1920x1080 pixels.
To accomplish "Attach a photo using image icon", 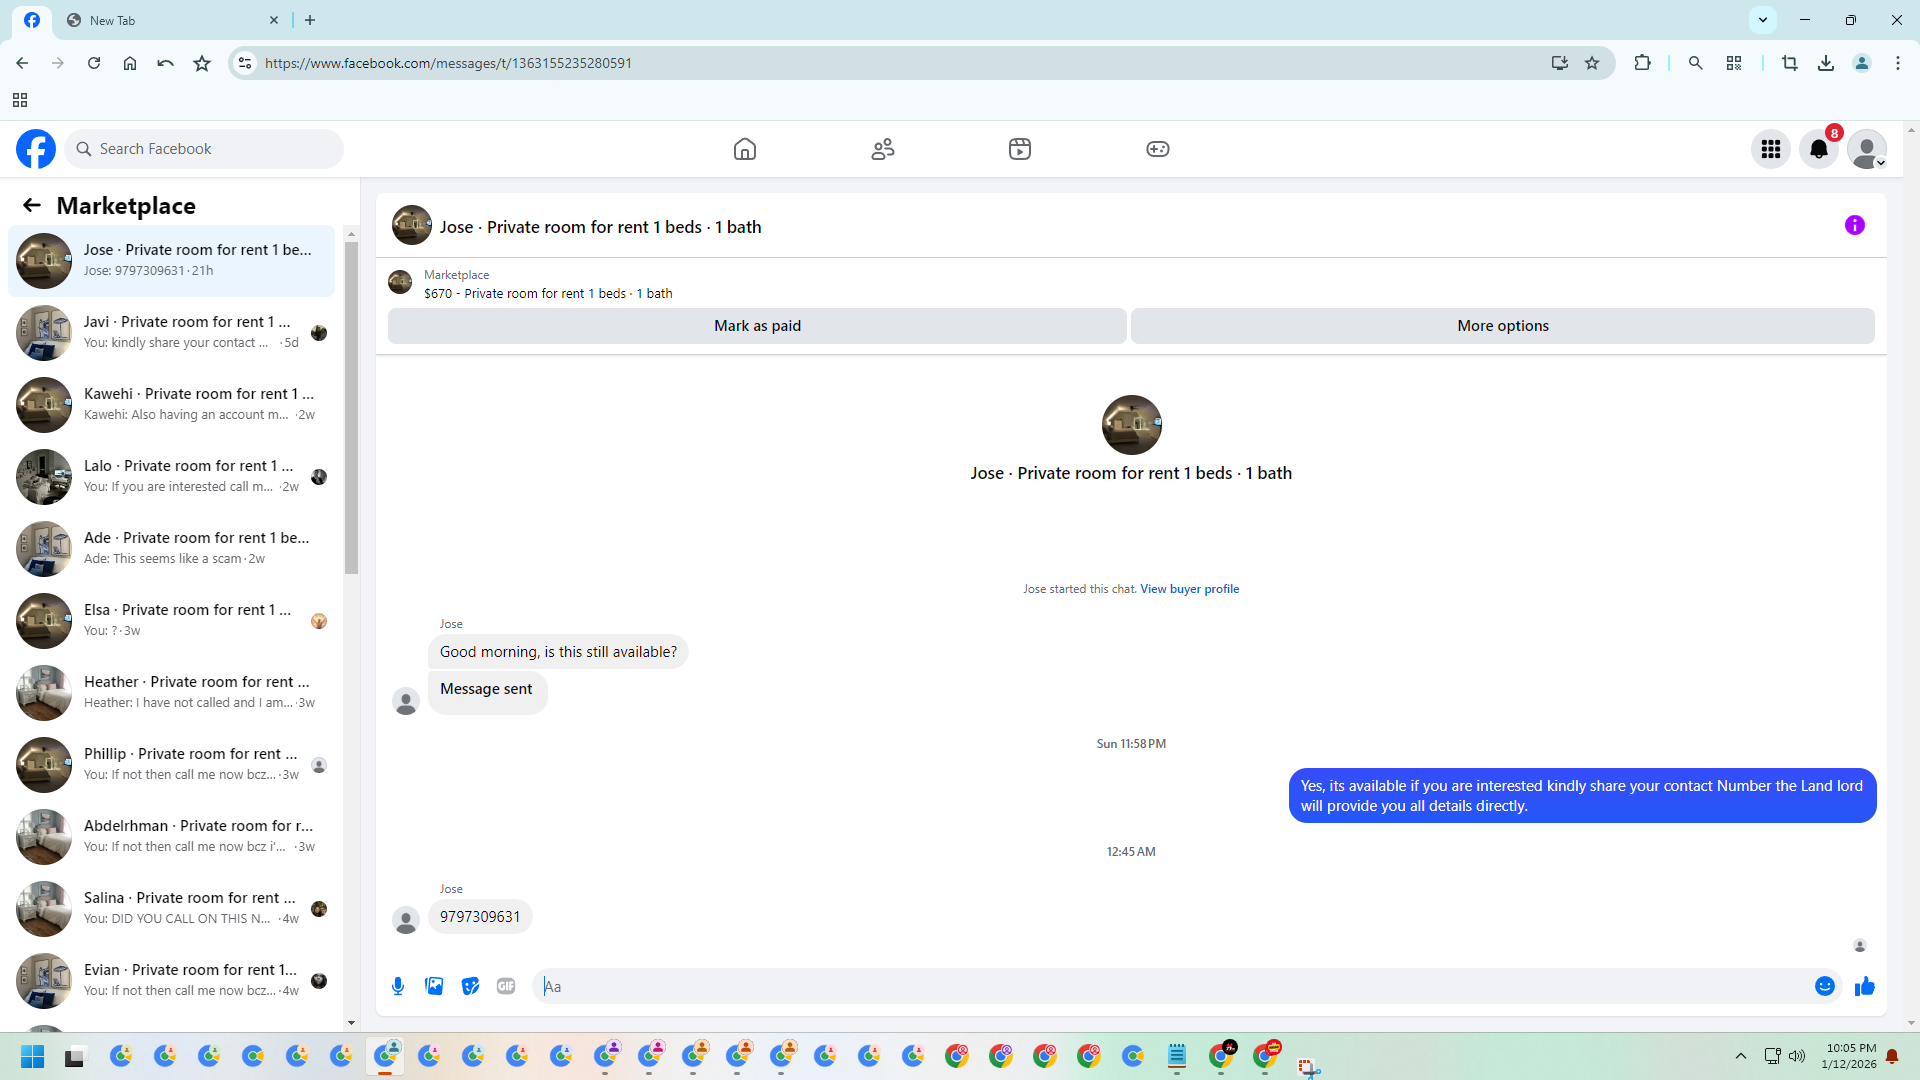I will coord(434,986).
